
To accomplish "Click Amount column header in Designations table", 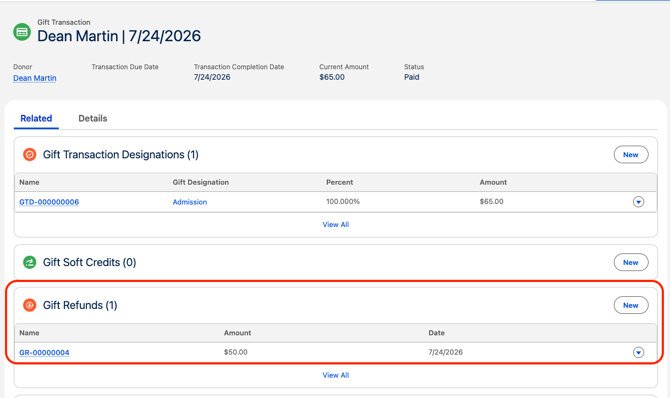I will coord(493,182).
